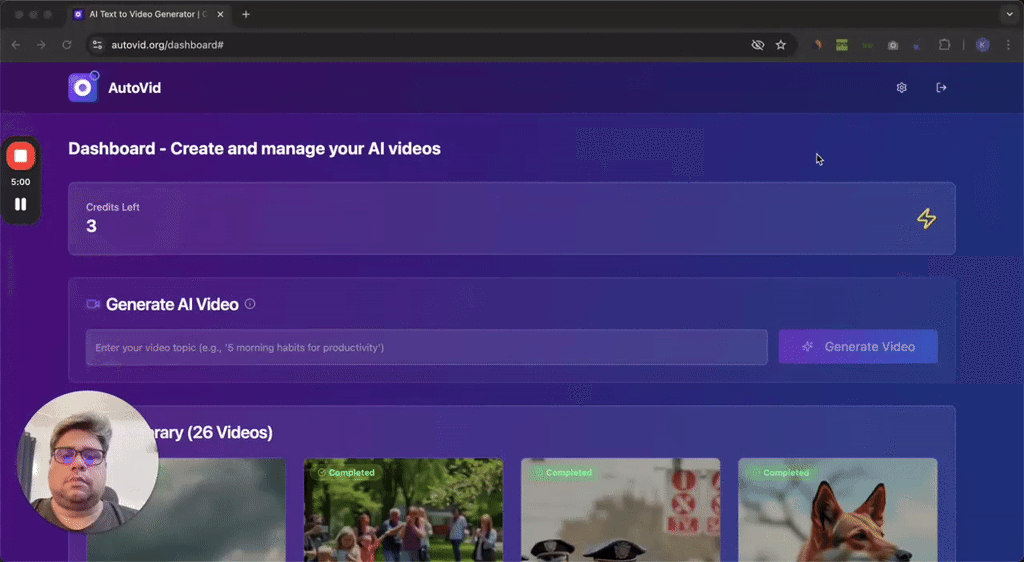Close the AI Text to Video Generator tab
The width and height of the screenshot is (1024, 562).
pos(220,14)
